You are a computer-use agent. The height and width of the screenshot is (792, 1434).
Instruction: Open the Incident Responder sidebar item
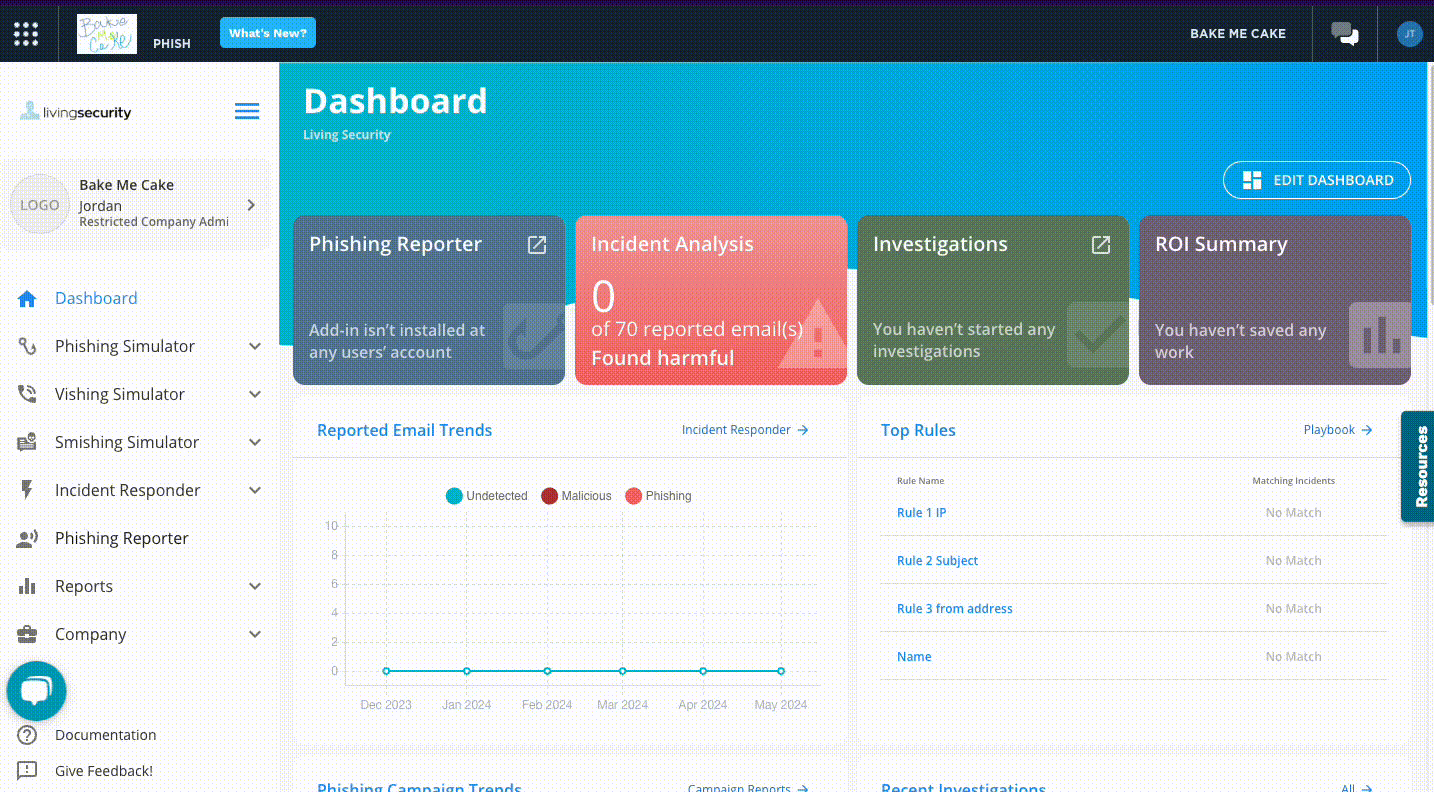click(128, 490)
